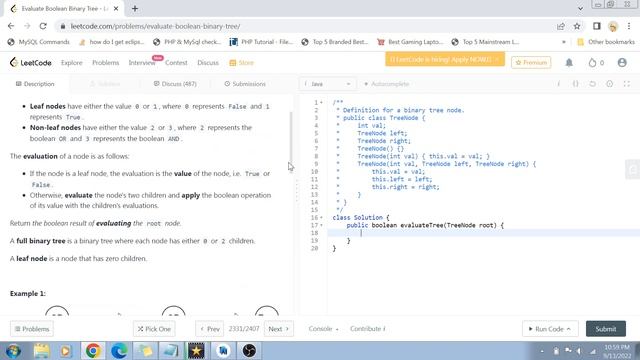Click the editor info icon
Screen dimensions: 640x360
coord(558,84)
